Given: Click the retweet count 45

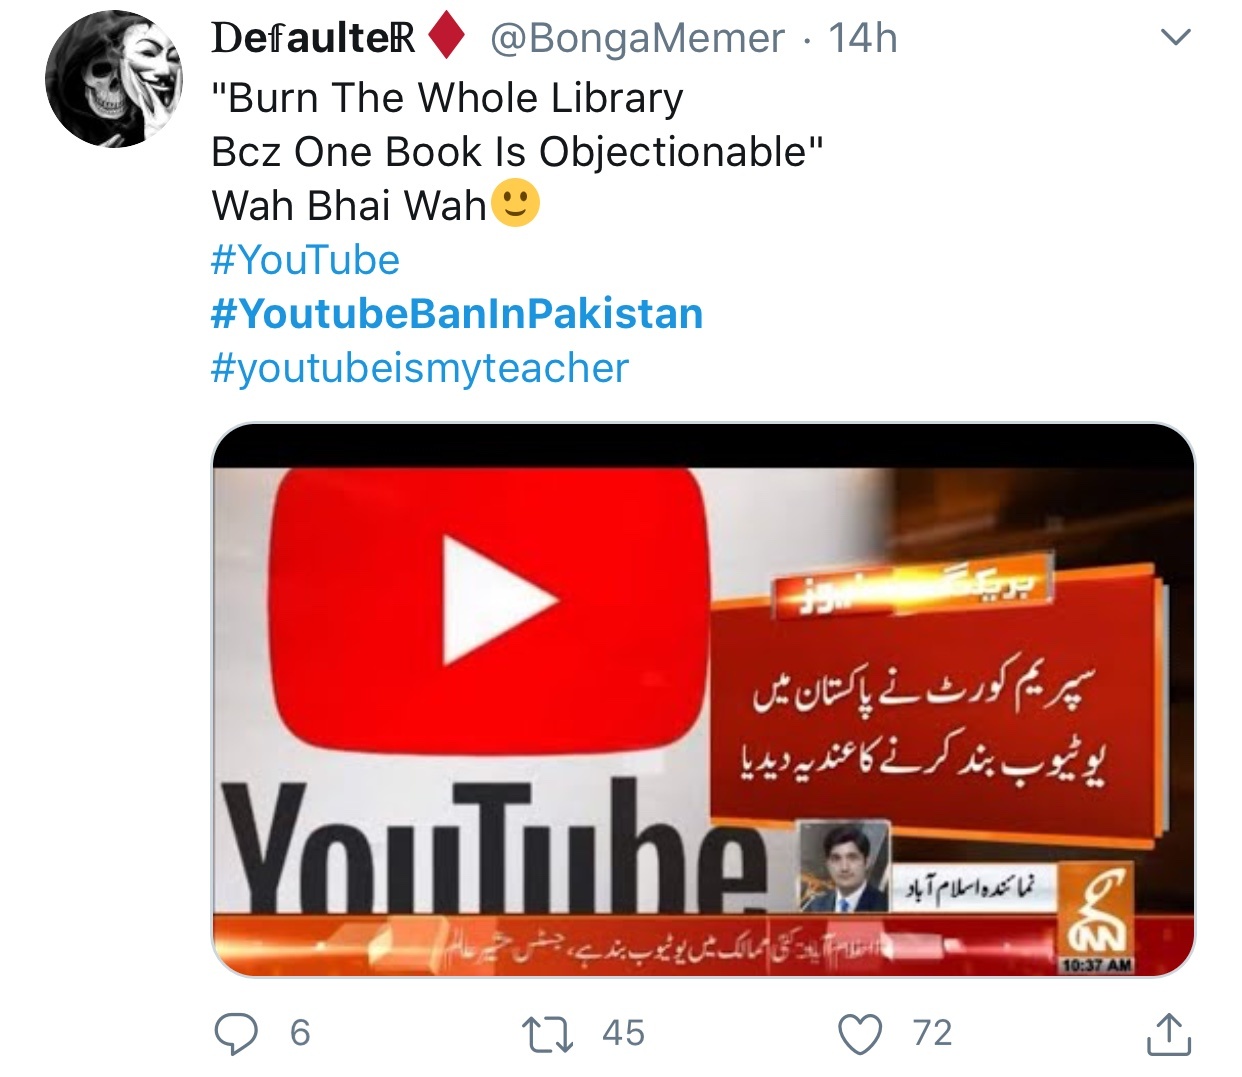Looking at the screenshot, I should coord(624,1033).
